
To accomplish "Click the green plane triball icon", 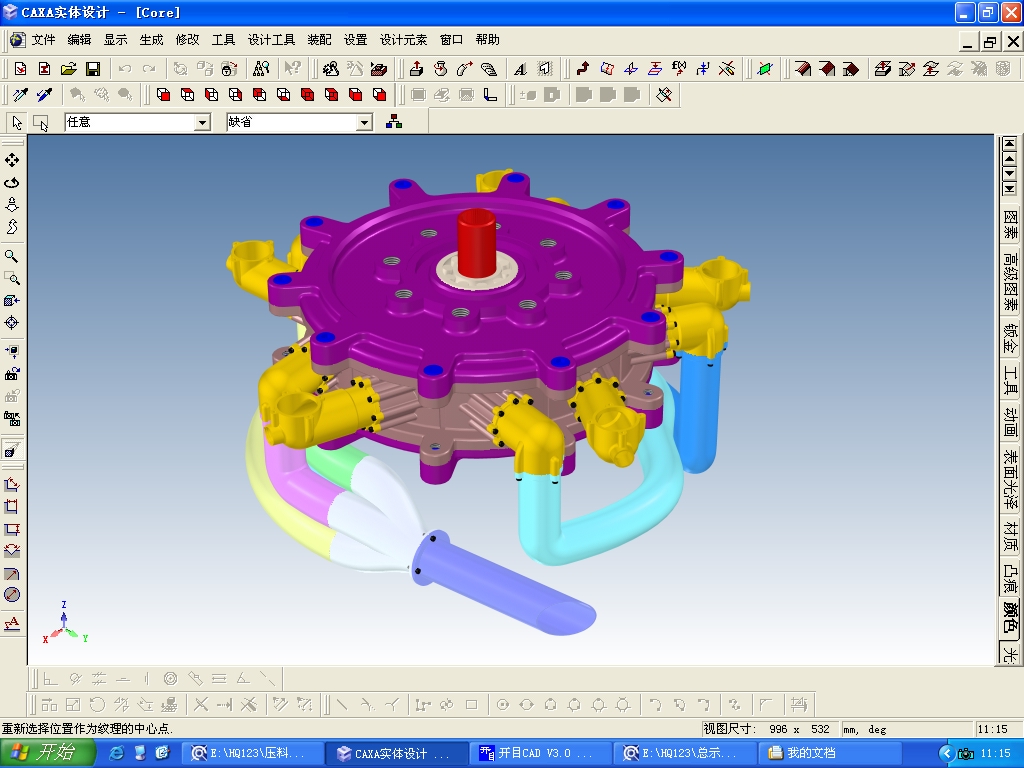I will pyautogui.click(x=765, y=69).
